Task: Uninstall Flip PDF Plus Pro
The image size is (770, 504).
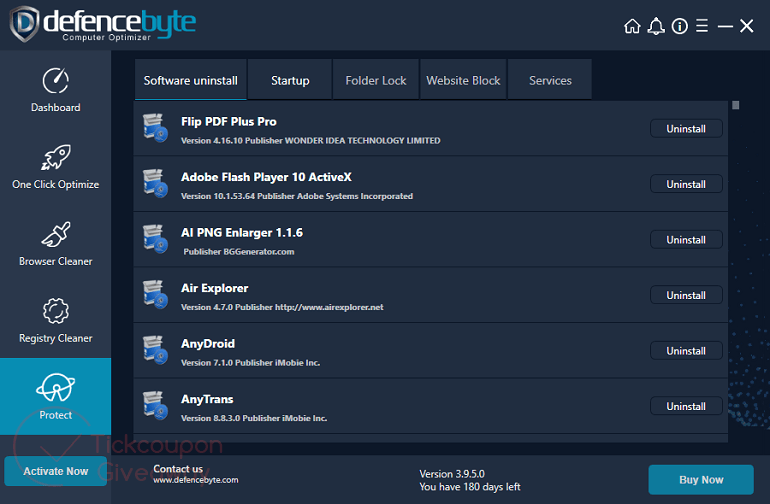Action: tap(686, 129)
